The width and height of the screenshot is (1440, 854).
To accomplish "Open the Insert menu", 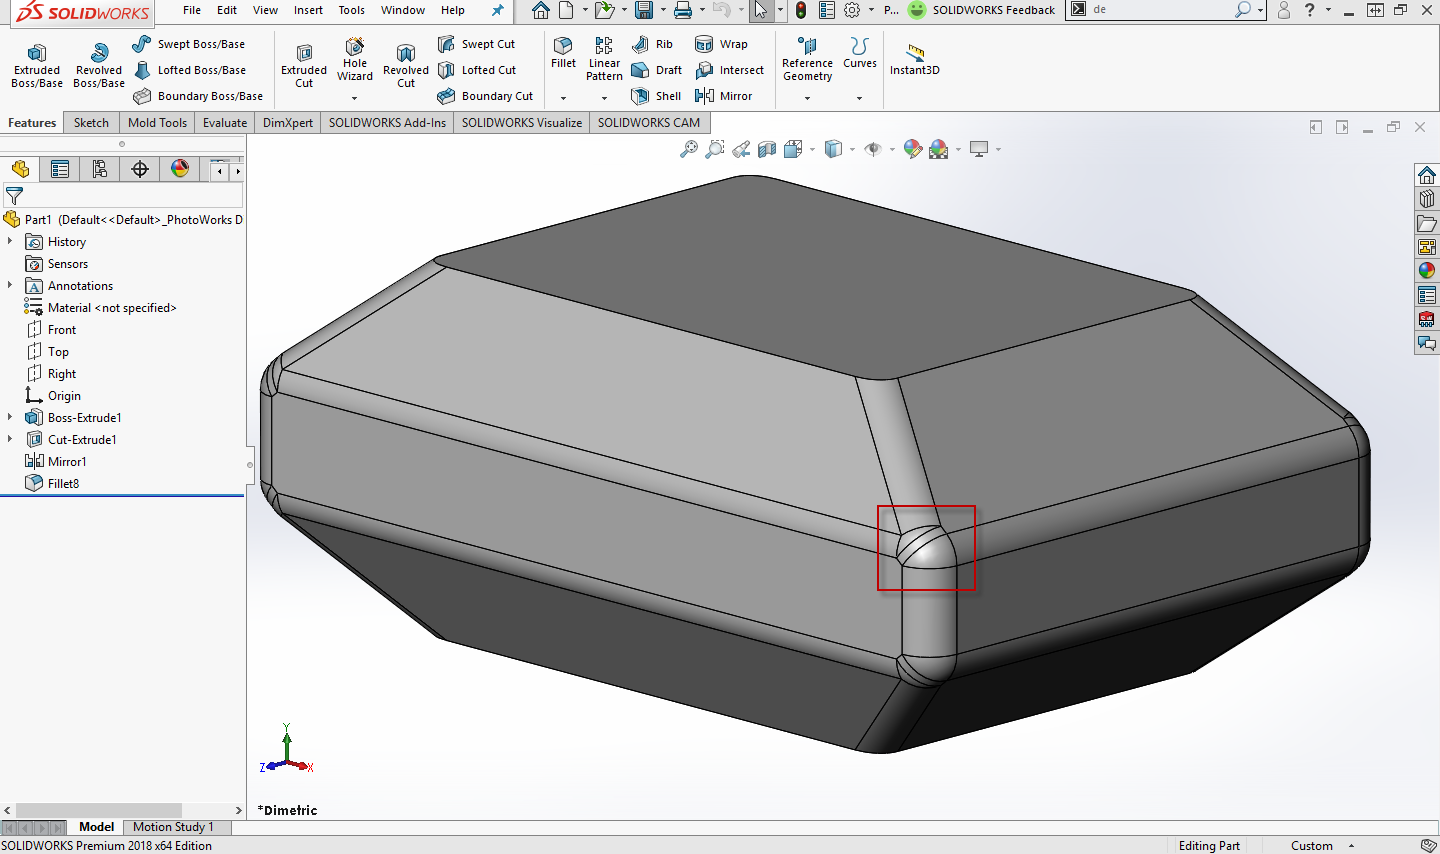I will click(308, 11).
